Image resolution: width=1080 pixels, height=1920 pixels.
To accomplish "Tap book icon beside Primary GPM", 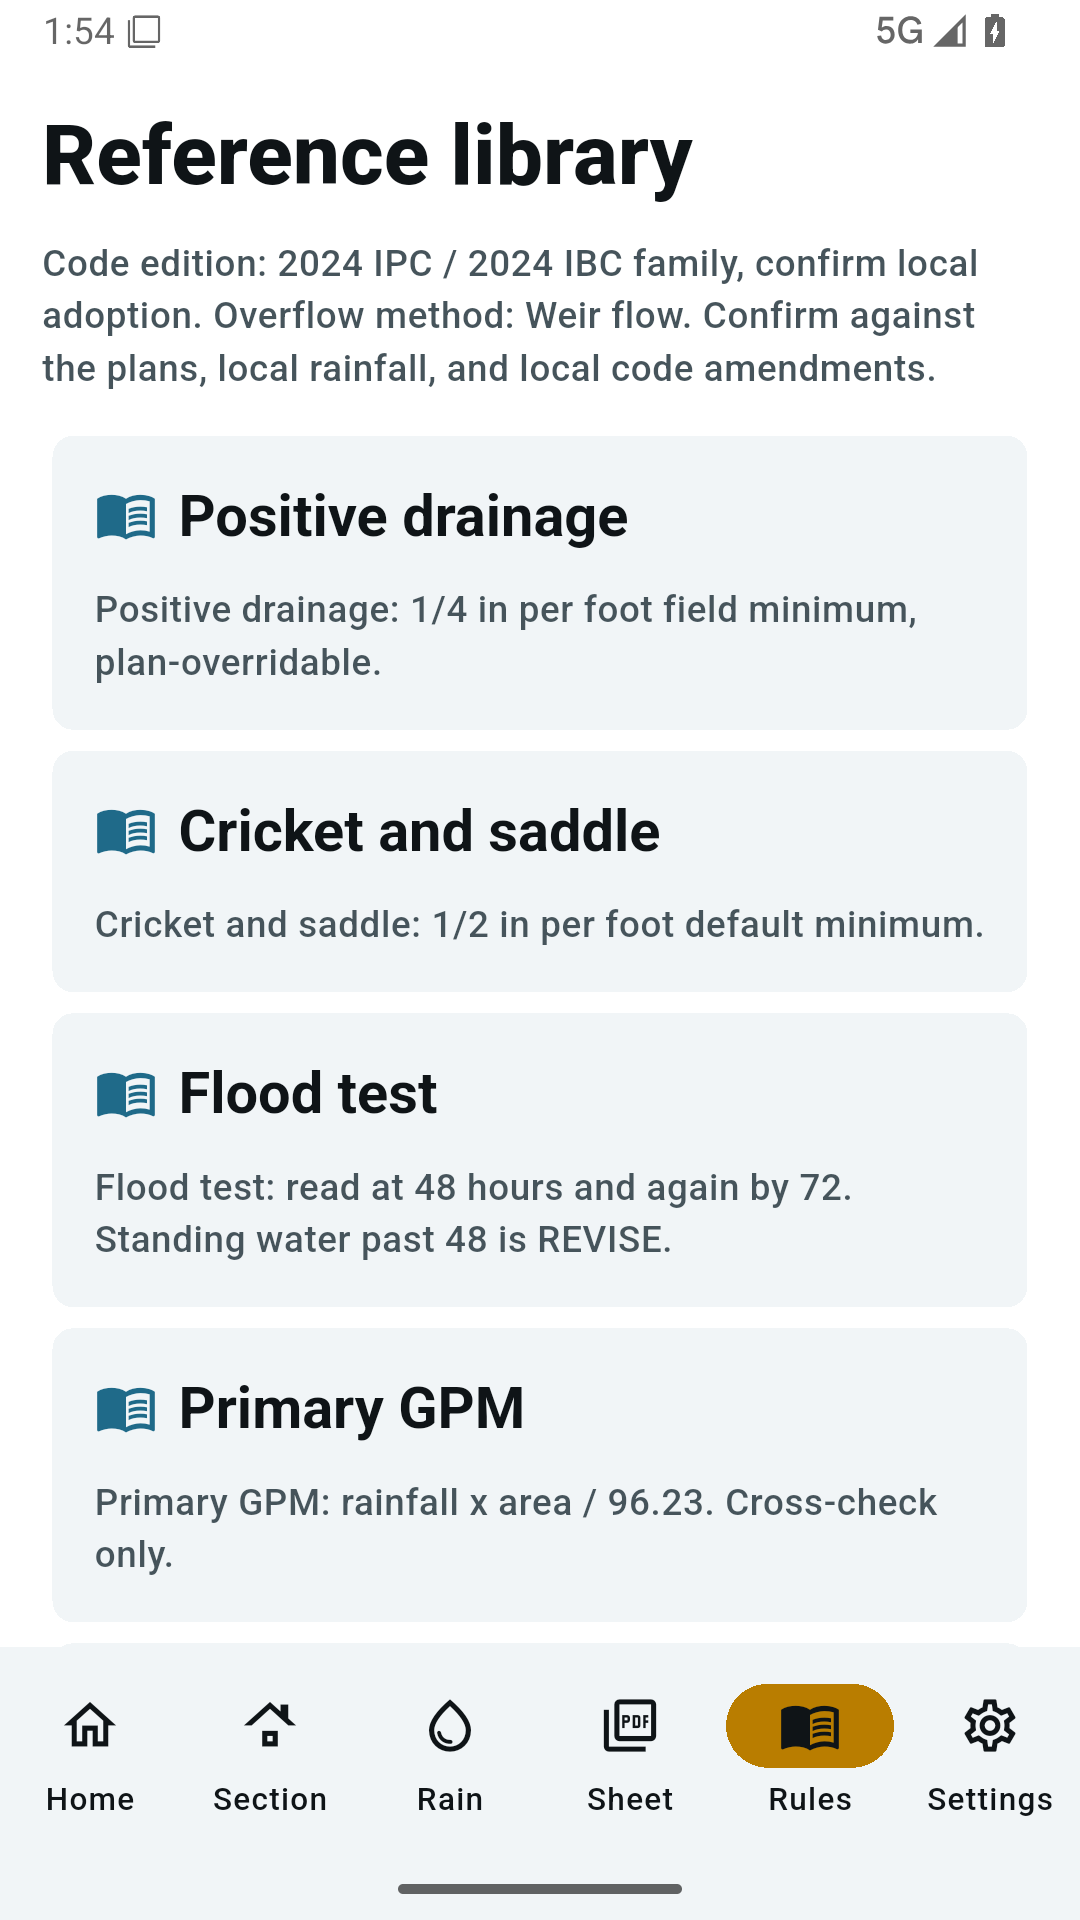I will (x=126, y=1409).
